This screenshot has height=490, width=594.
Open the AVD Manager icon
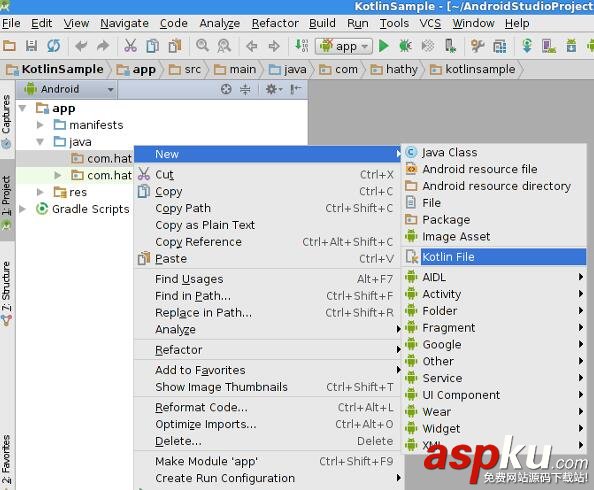point(549,46)
